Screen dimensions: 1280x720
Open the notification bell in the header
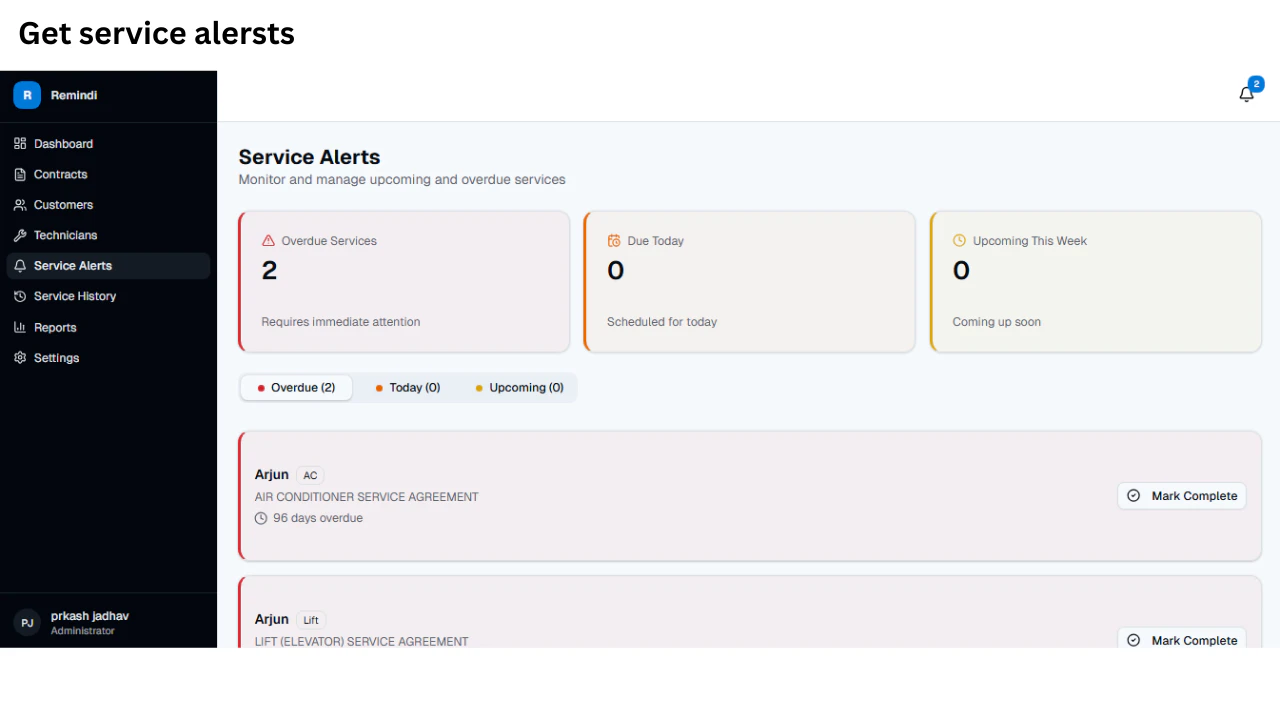(1246, 95)
